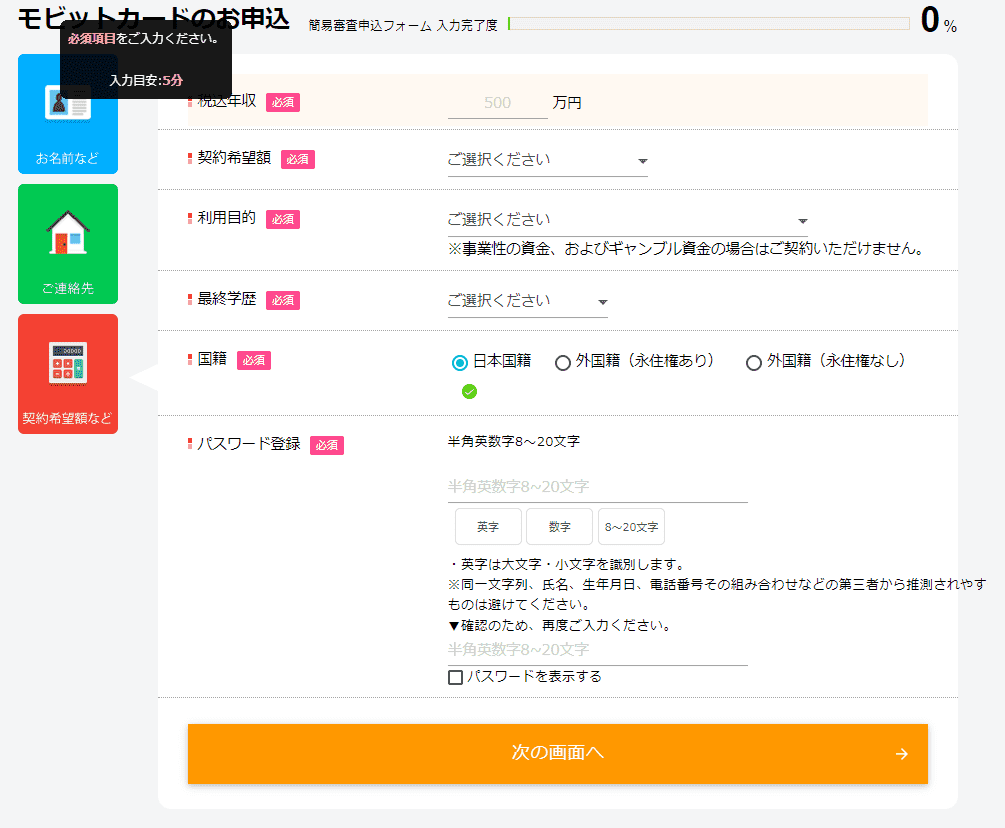Select 外国籍（永住権あり）radio button
The image size is (1005, 828).
563,363
